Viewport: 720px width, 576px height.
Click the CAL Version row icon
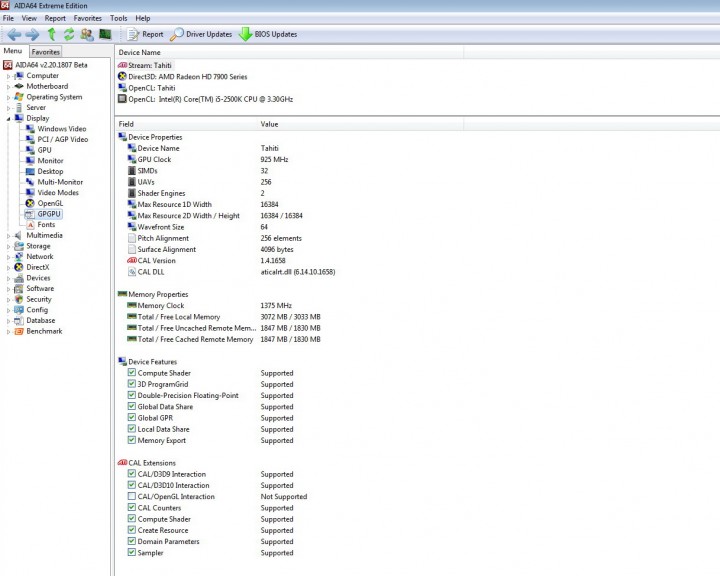click(x=132, y=260)
